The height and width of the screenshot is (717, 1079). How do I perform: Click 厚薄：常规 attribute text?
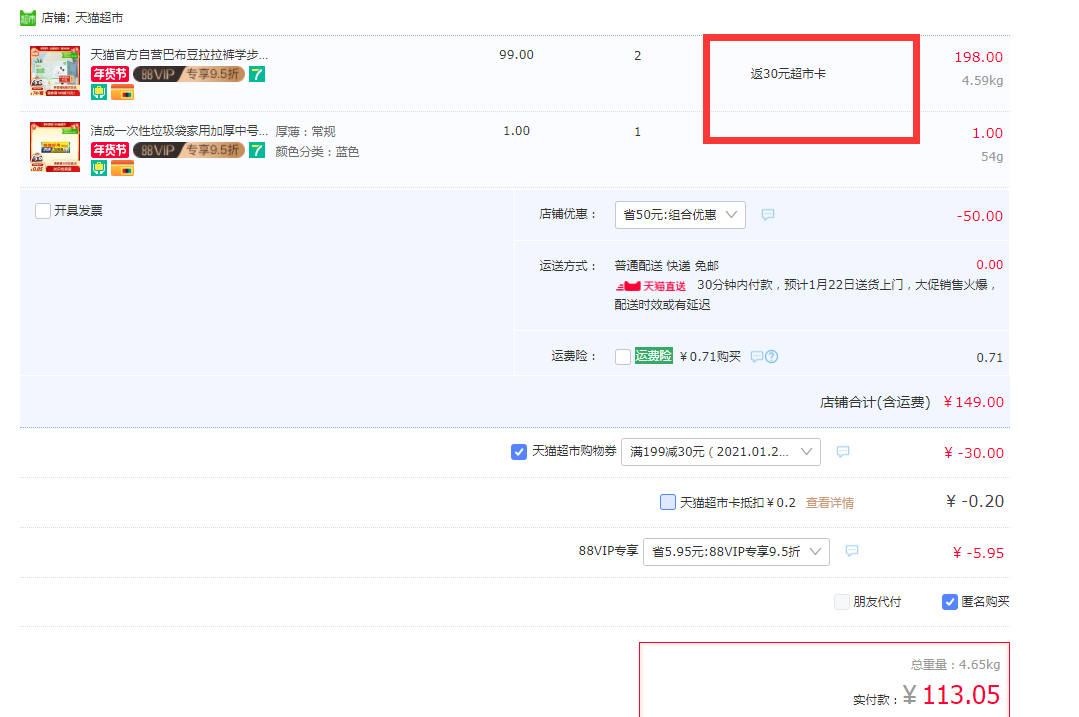tap(306, 131)
